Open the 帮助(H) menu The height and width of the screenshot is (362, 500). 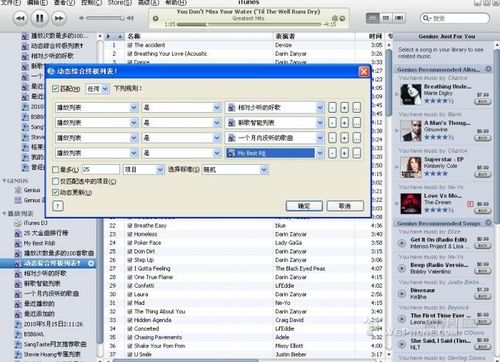coord(176,3)
